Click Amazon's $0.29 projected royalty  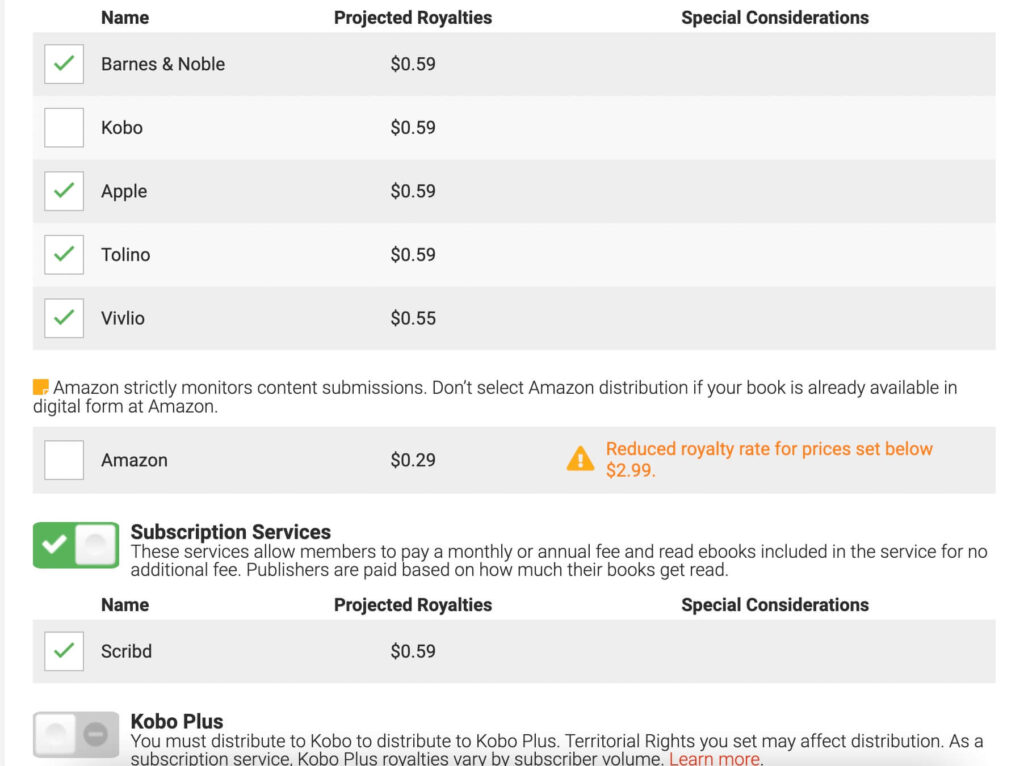point(413,460)
